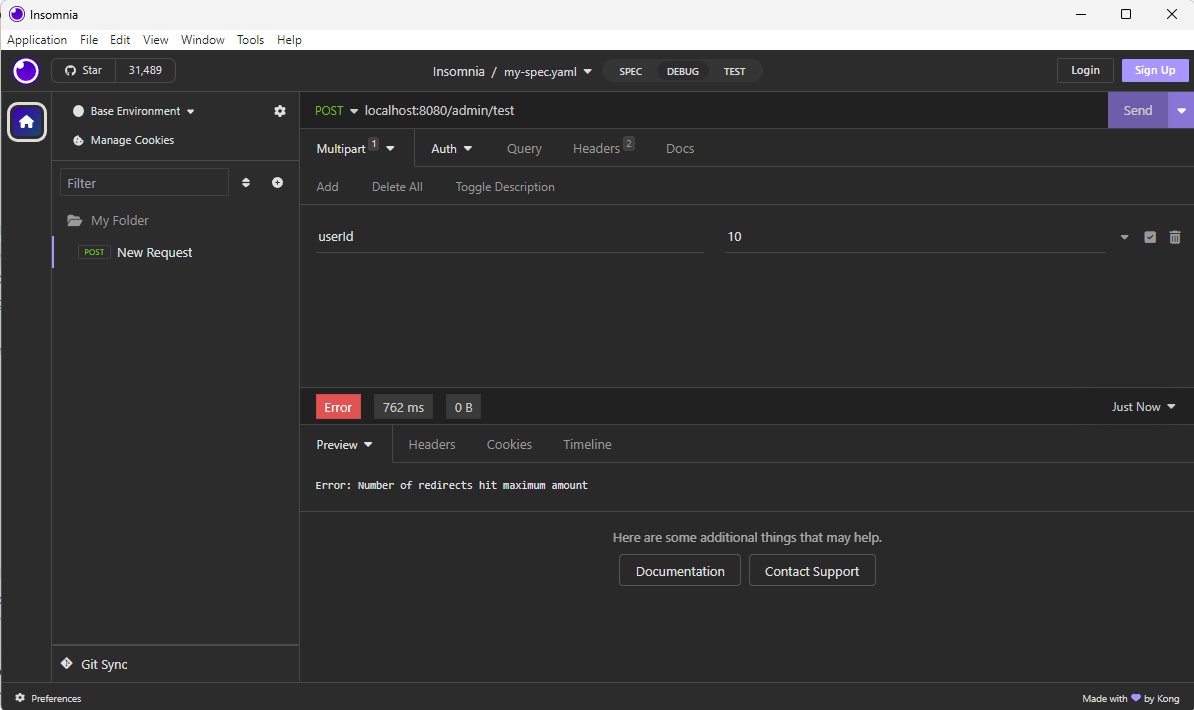Image resolution: width=1194 pixels, height=710 pixels.
Task: Click the Documentation button
Action: coord(680,571)
